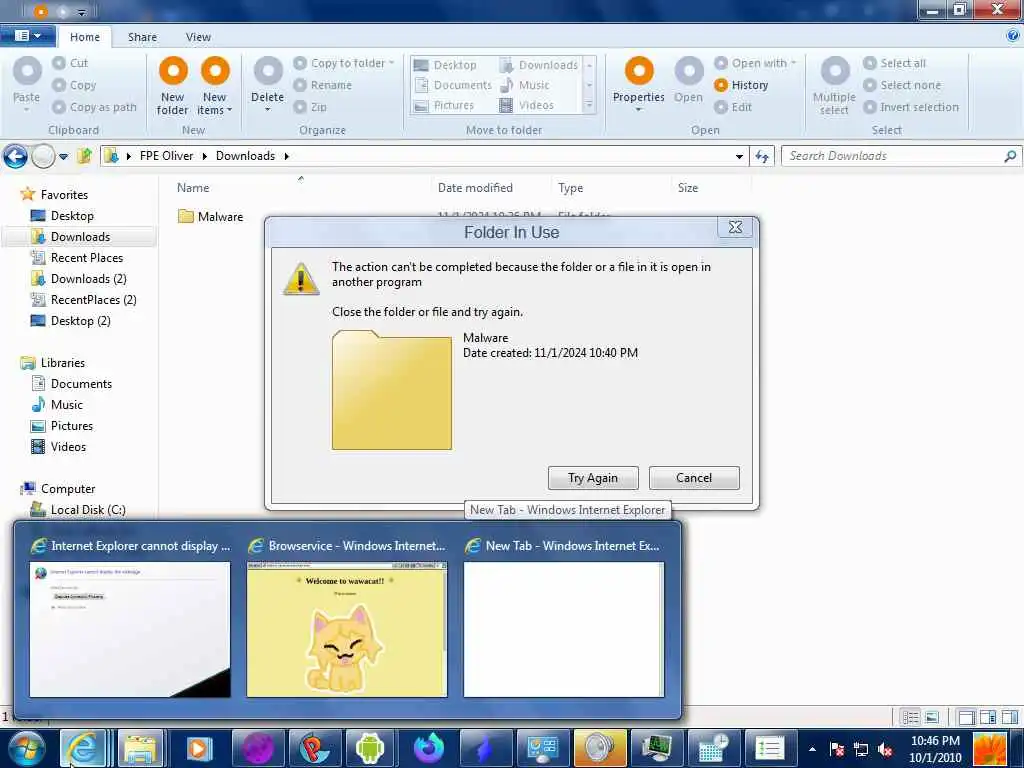Move to Music in the folder gallery

click(x=524, y=85)
